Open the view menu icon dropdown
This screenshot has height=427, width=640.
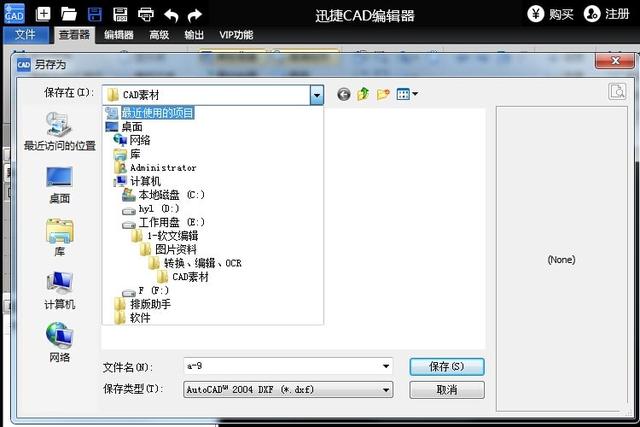(407, 94)
